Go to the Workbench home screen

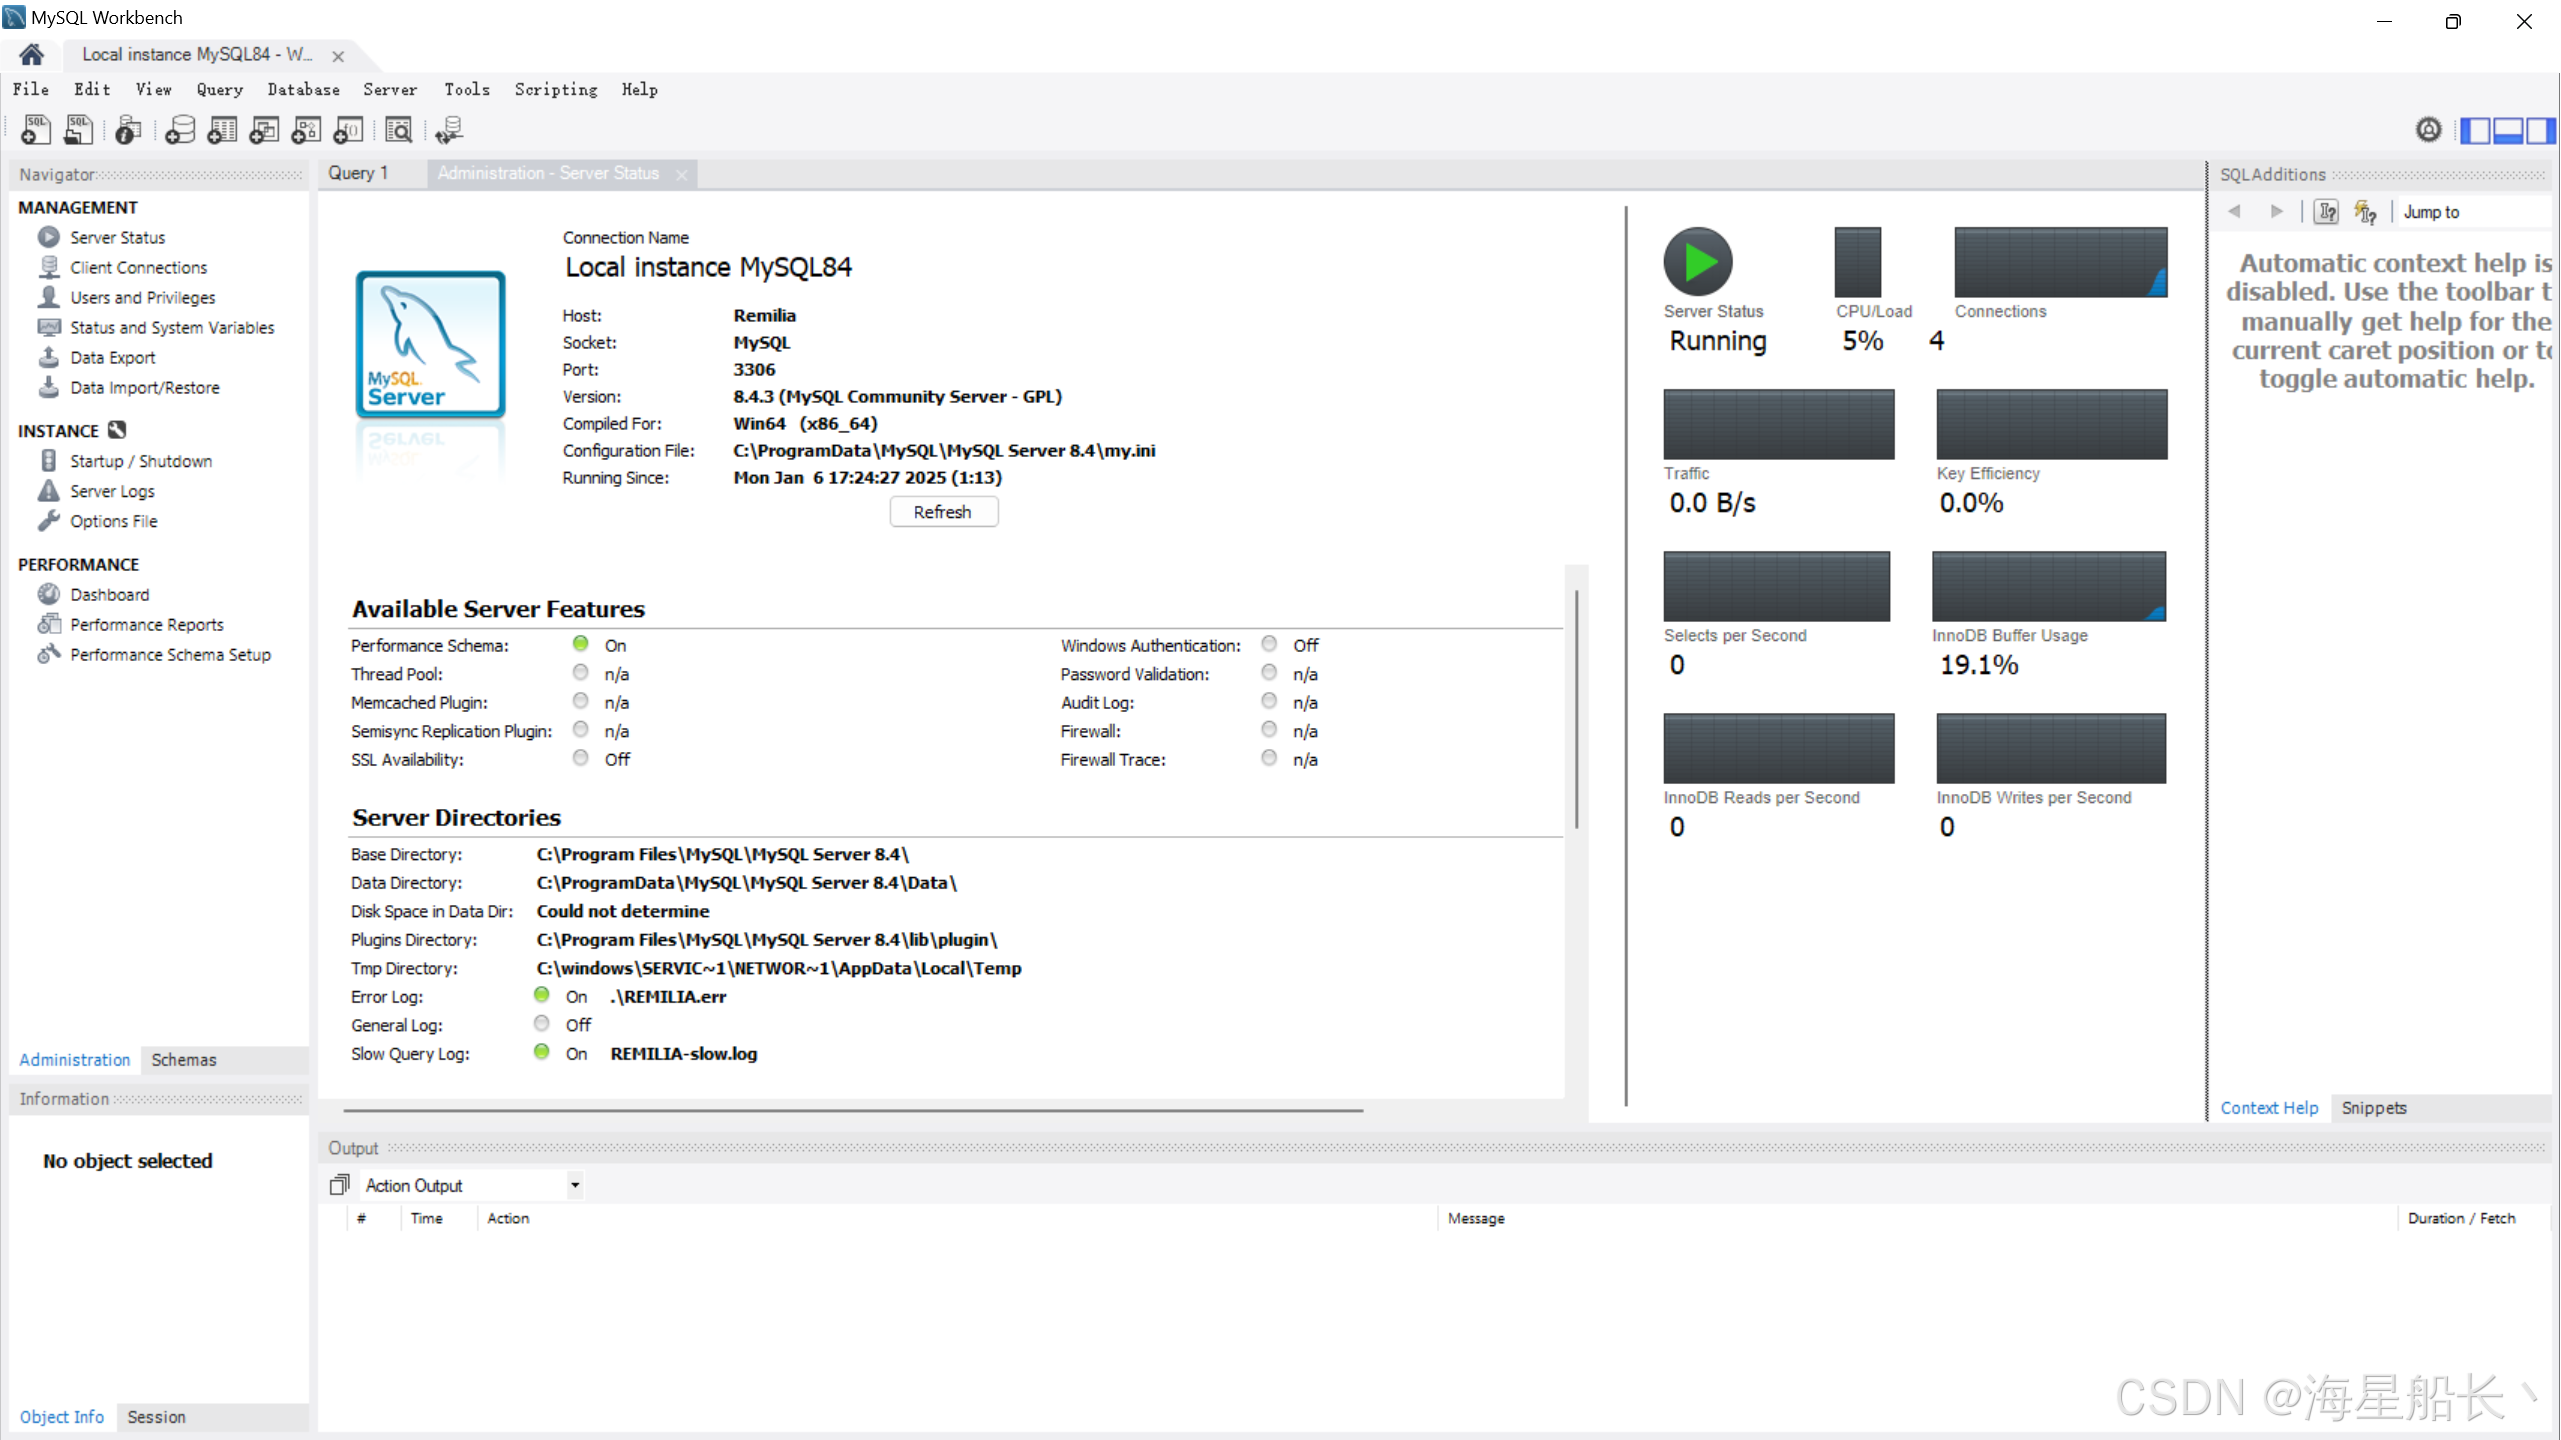coord(31,54)
